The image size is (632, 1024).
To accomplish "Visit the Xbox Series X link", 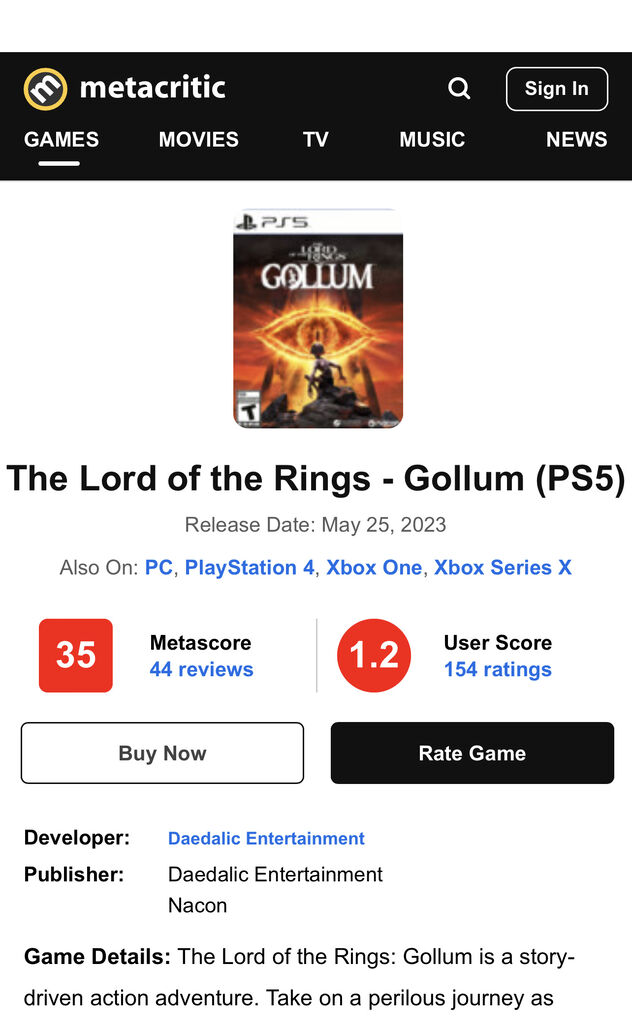I will click(x=503, y=567).
